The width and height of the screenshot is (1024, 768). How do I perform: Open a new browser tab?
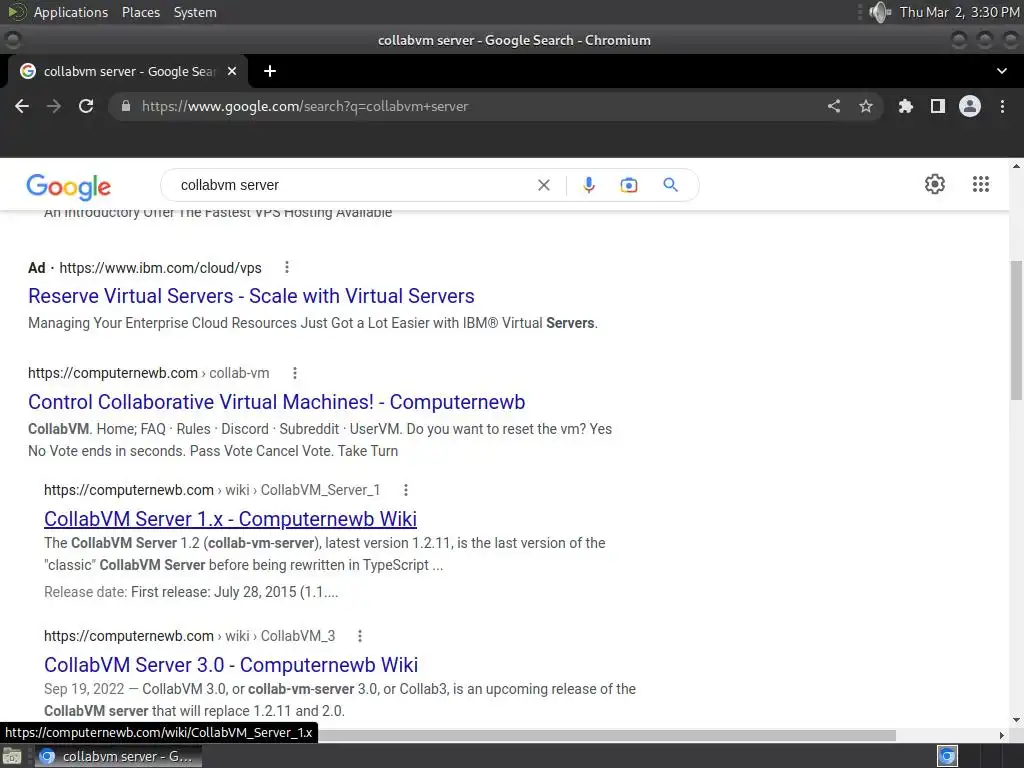pos(270,71)
